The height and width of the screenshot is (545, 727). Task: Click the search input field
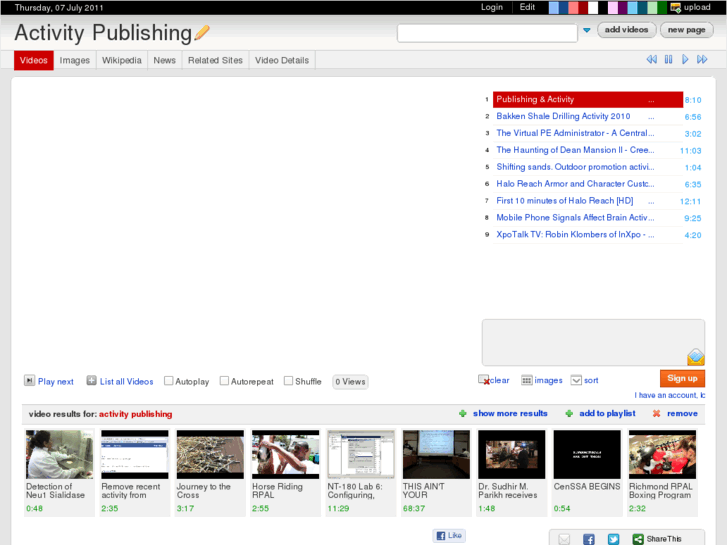click(487, 33)
